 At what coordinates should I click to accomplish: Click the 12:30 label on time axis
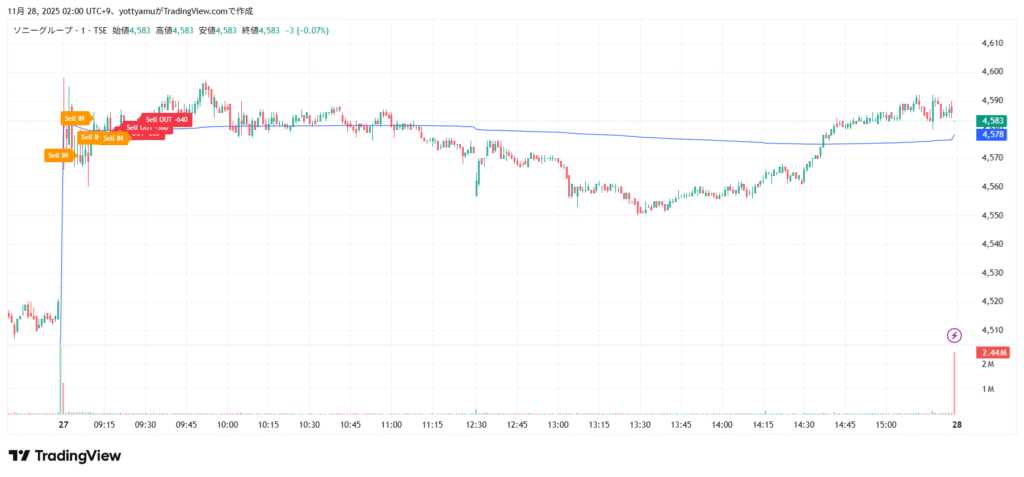click(x=476, y=425)
